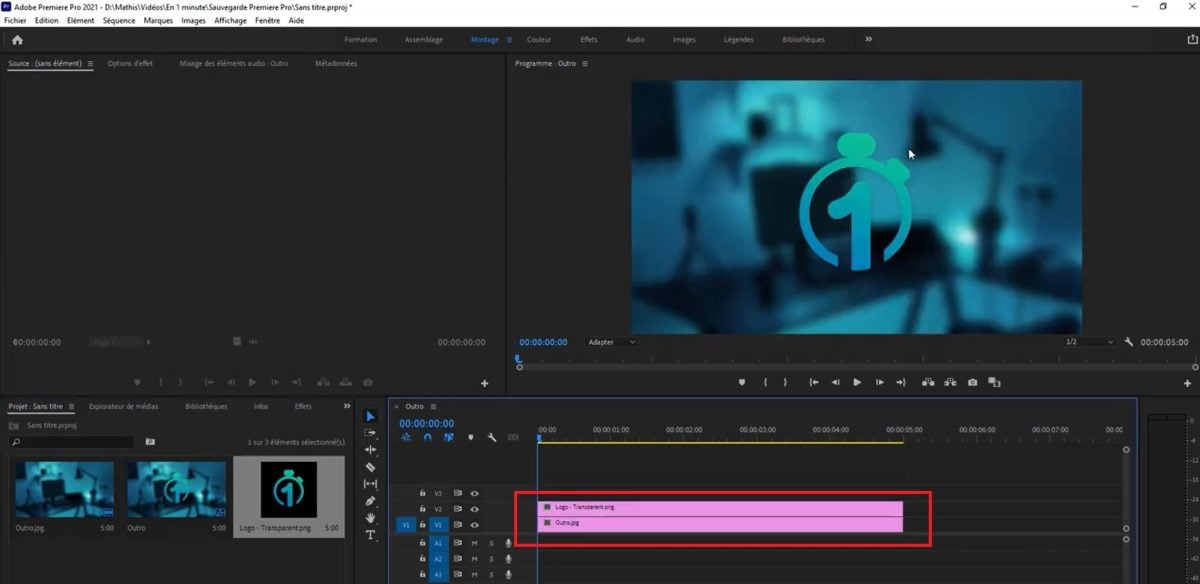Select the Type text tool

[370, 535]
